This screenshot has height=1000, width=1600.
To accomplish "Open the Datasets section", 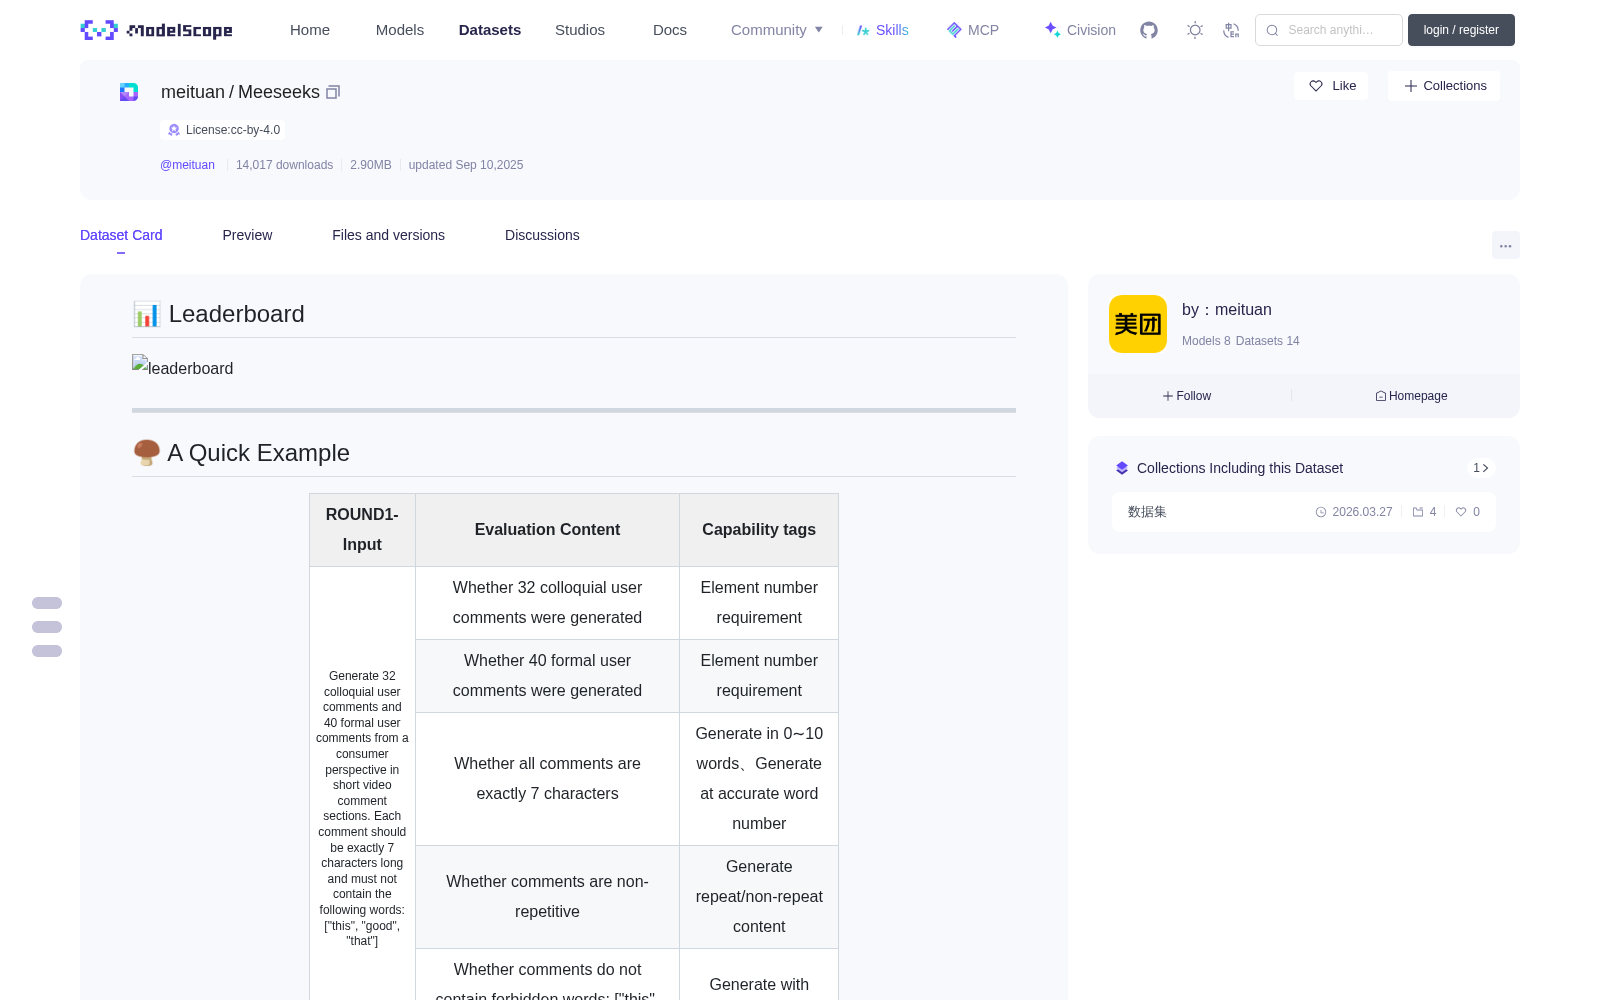I will coord(490,30).
